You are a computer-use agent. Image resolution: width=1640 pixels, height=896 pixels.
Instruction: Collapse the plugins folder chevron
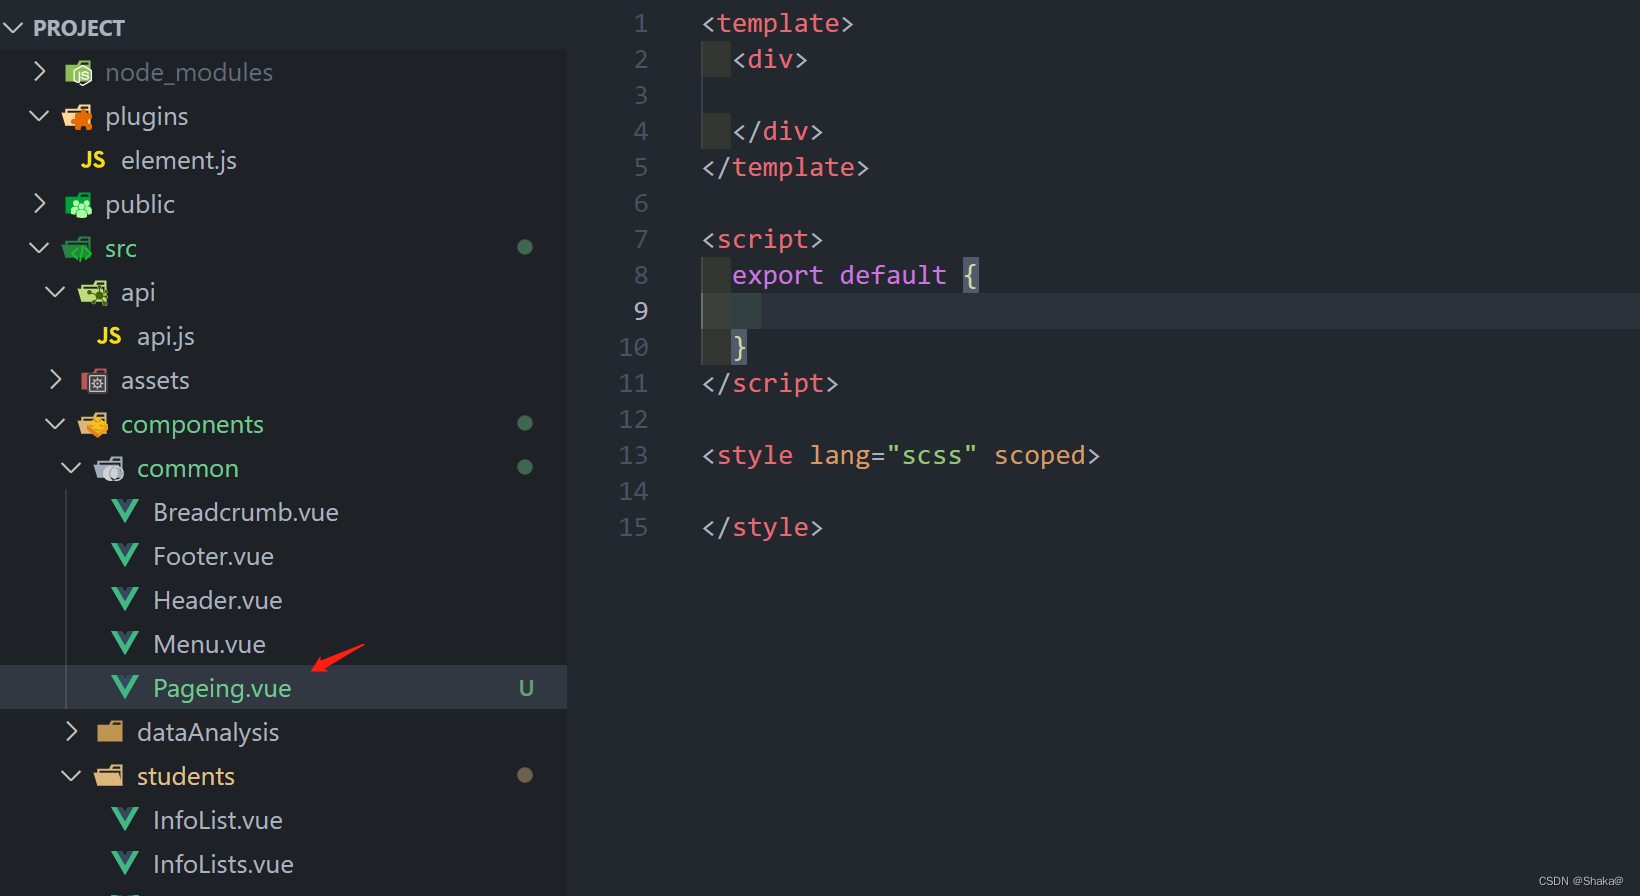39,116
